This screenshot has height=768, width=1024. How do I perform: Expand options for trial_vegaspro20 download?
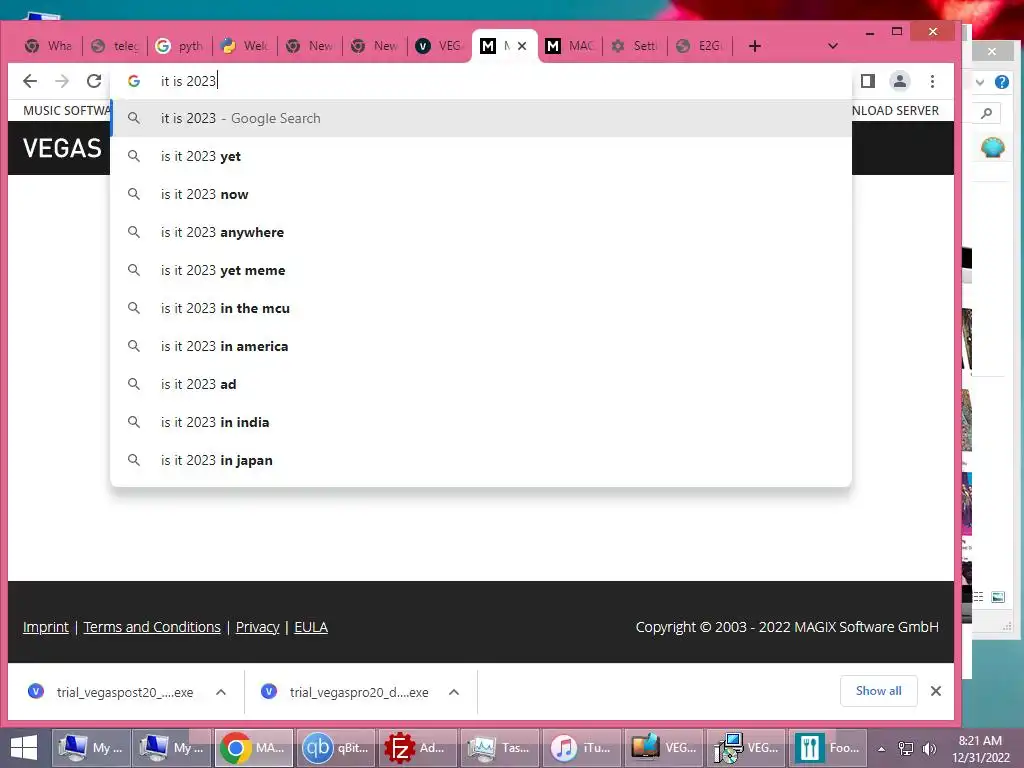[454, 692]
